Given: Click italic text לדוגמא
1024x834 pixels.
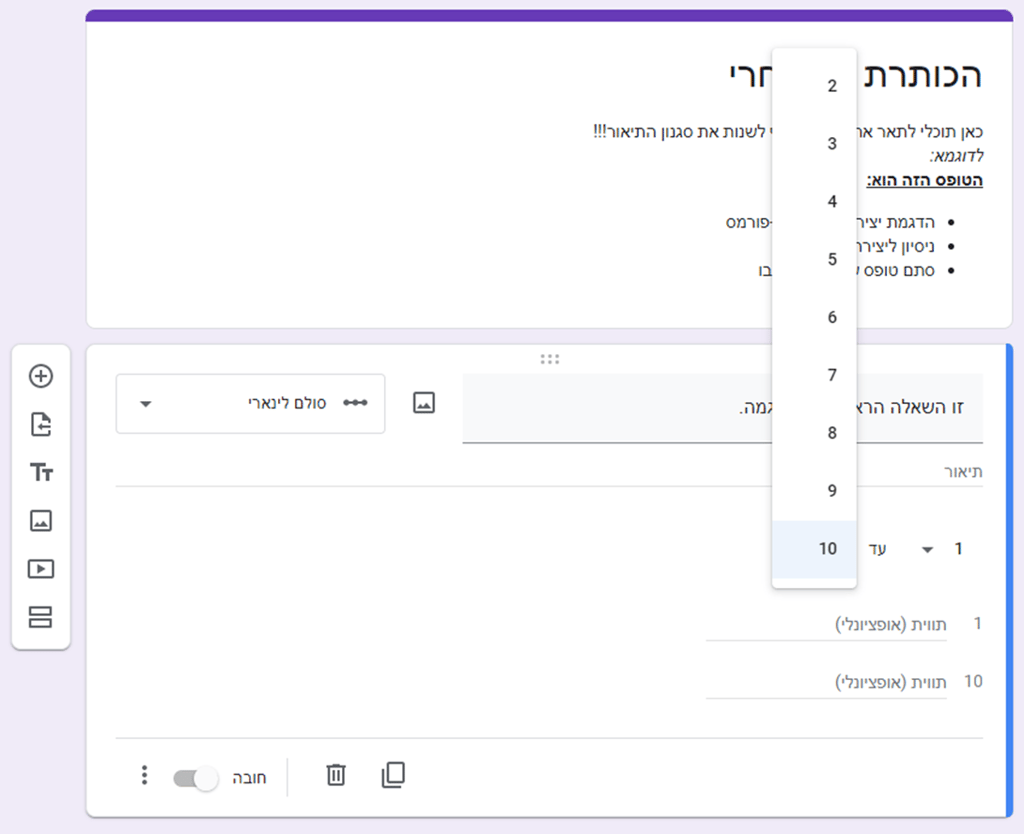Looking at the screenshot, I should click(957, 156).
